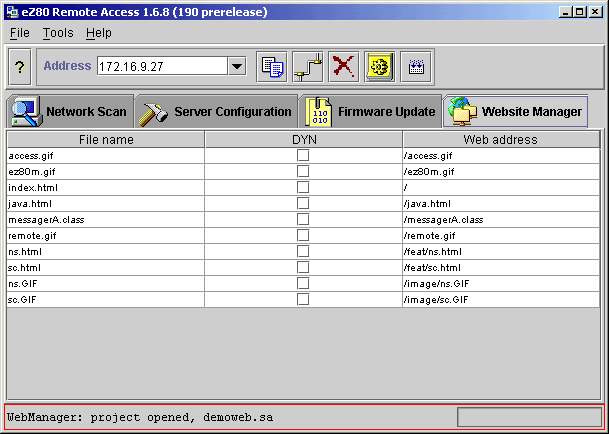Toggle DYN checkbox for ns.GIF
This screenshot has width=609, height=434.
coord(303,283)
